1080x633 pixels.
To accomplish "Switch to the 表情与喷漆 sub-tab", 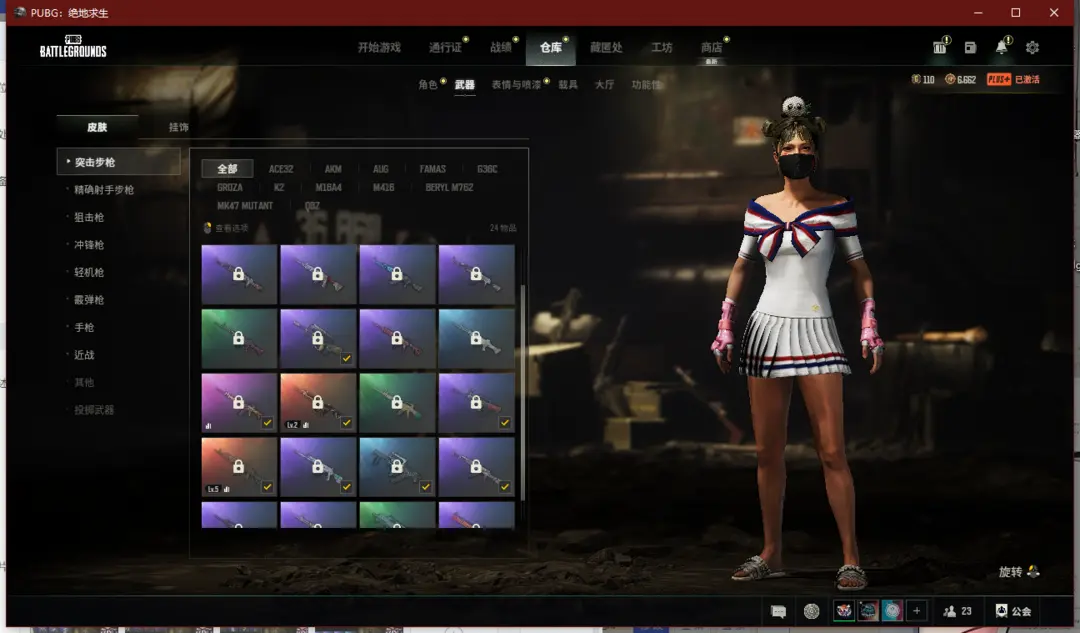I will (x=516, y=85).
